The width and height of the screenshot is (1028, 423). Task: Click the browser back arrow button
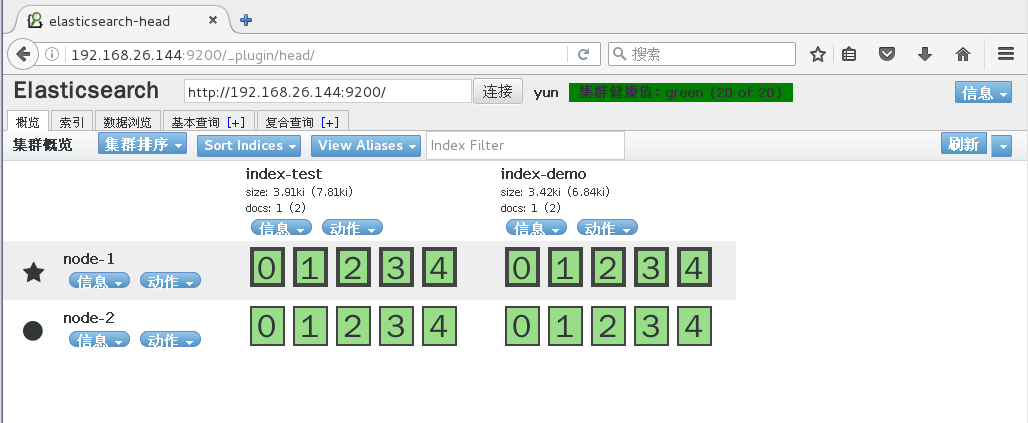click(x=23, y=54)
